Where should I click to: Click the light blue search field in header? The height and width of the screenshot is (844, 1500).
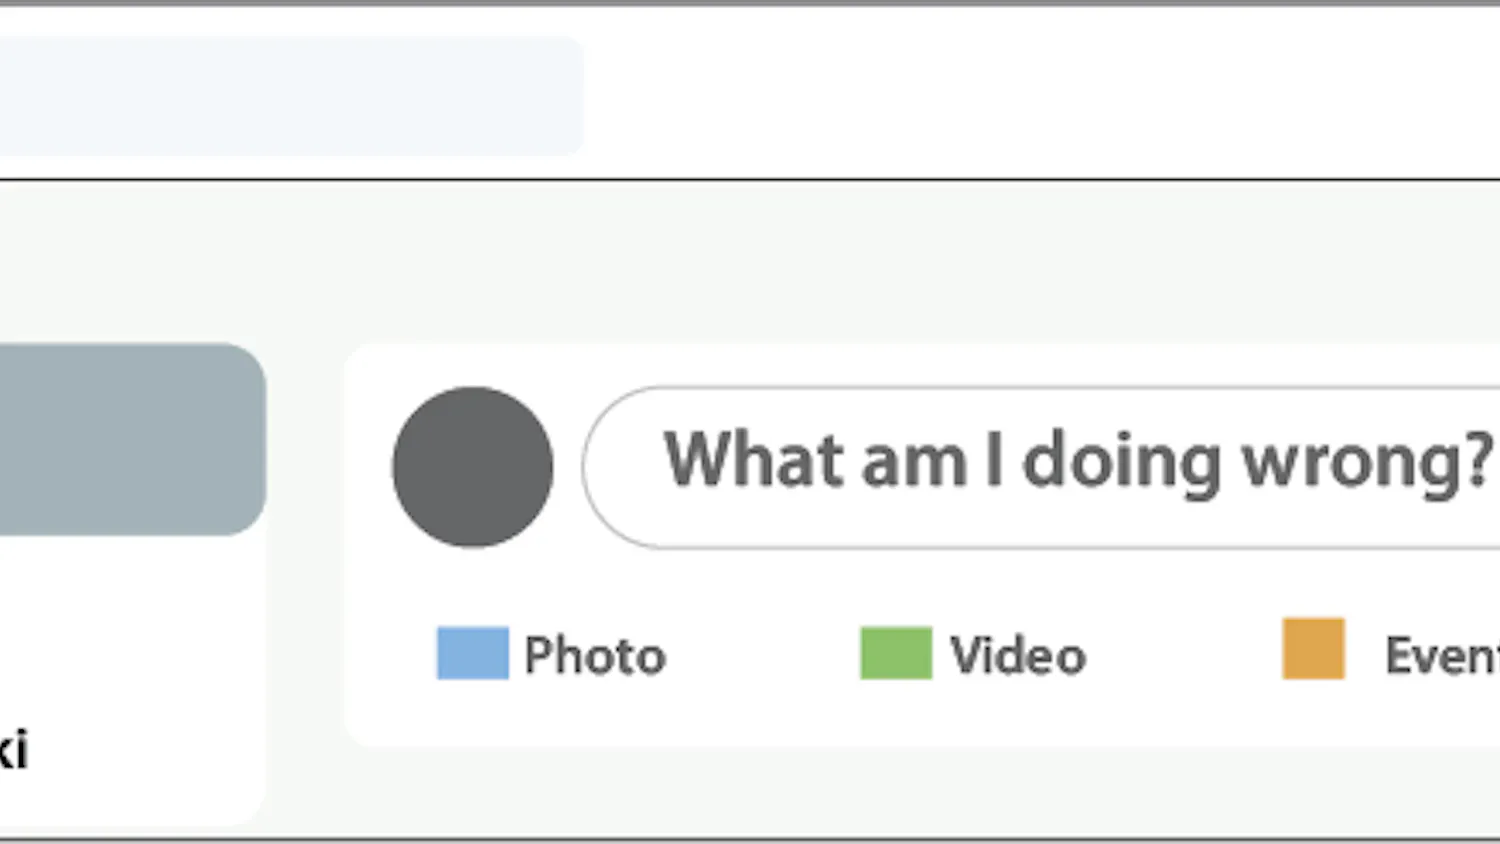pyautogui.click(x=290, y=96)
